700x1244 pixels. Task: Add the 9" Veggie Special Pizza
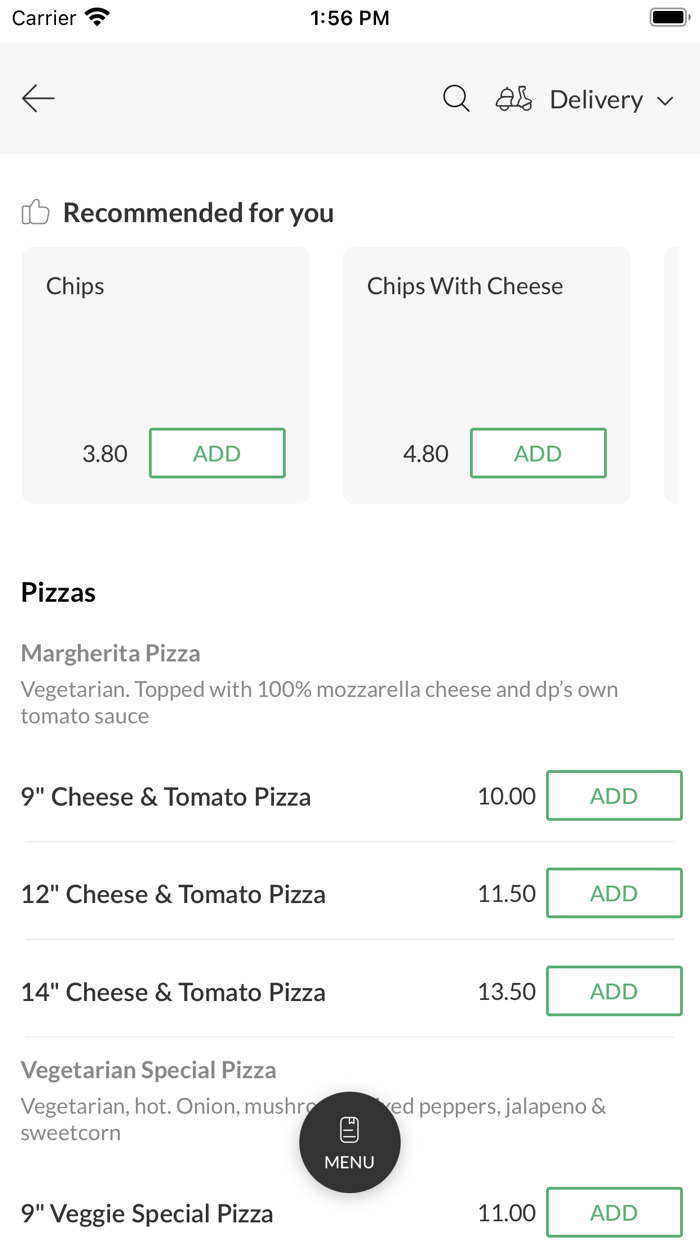[x=614, y=1212]
